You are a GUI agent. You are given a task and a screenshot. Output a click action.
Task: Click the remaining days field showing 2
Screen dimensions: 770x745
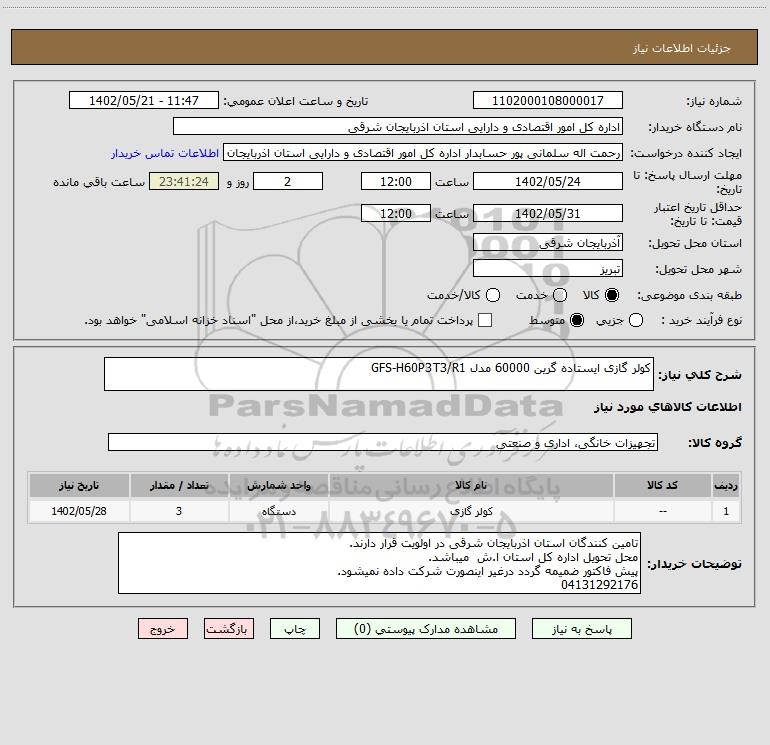click(x=288, y=182)
